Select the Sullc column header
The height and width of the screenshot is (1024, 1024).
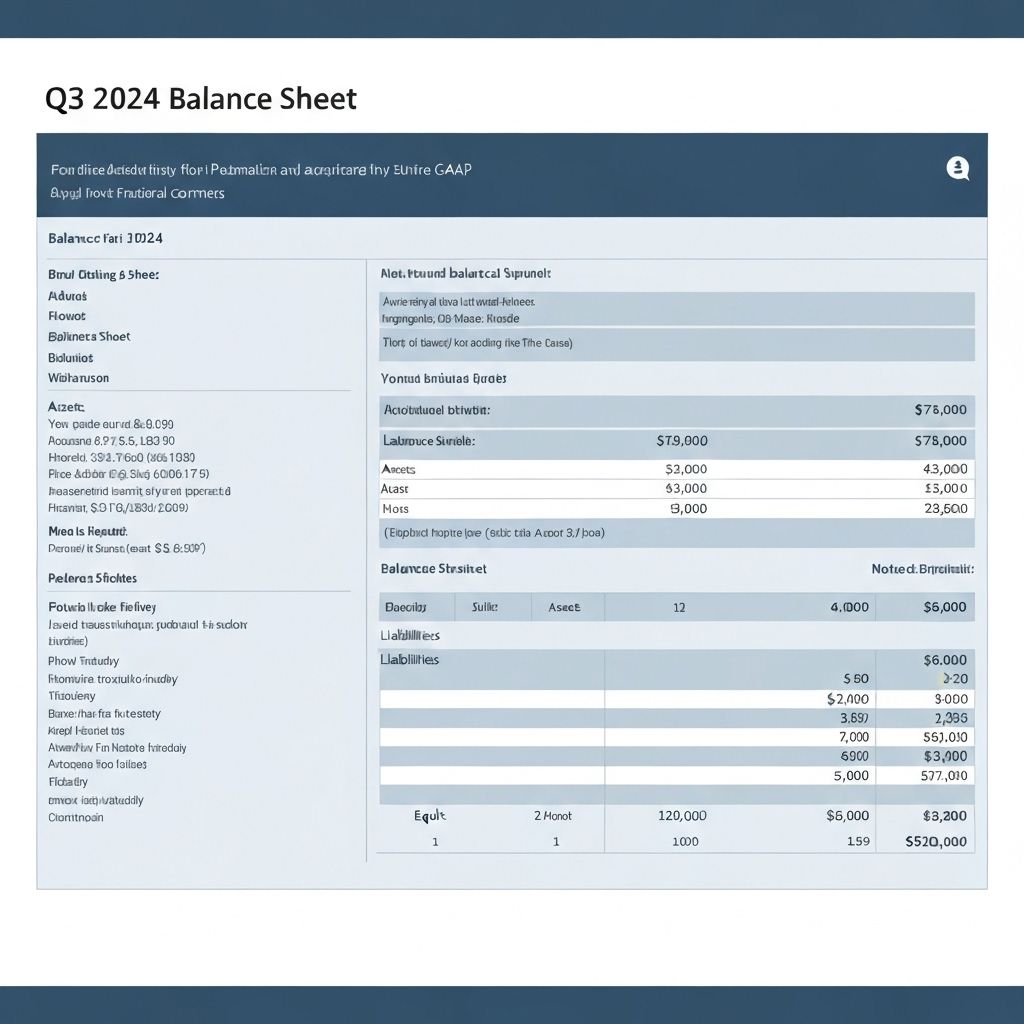[x=484, y=607]
